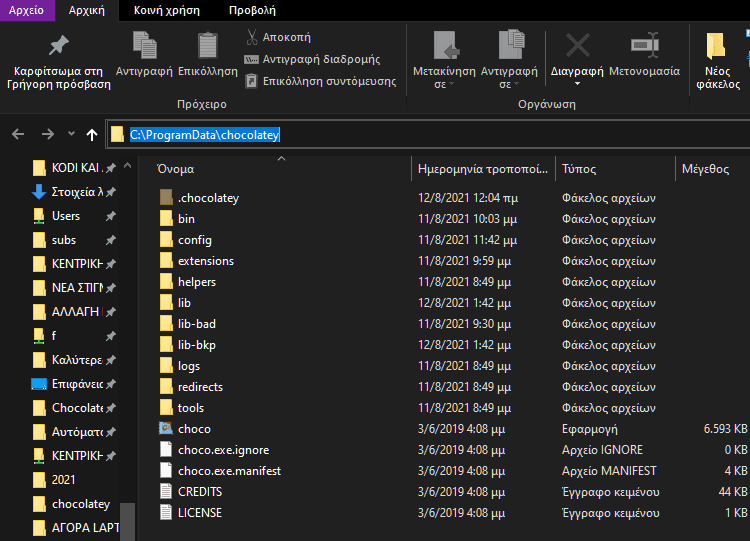Open the File menu tab
Image resolution: width=750 pixels, height=541 pixels.
coord(26,10)
